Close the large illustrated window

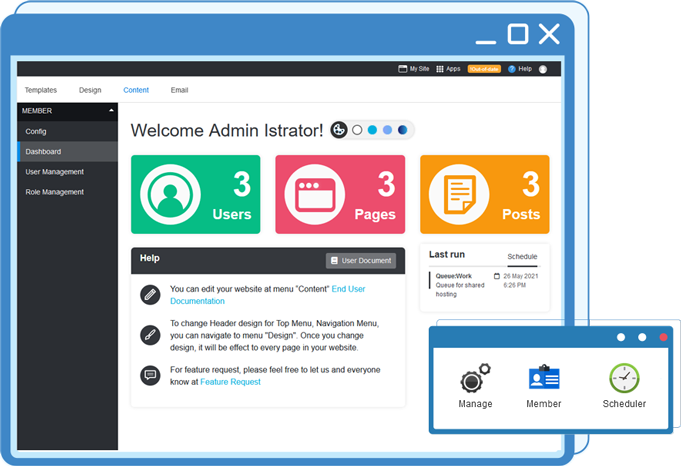549,34
